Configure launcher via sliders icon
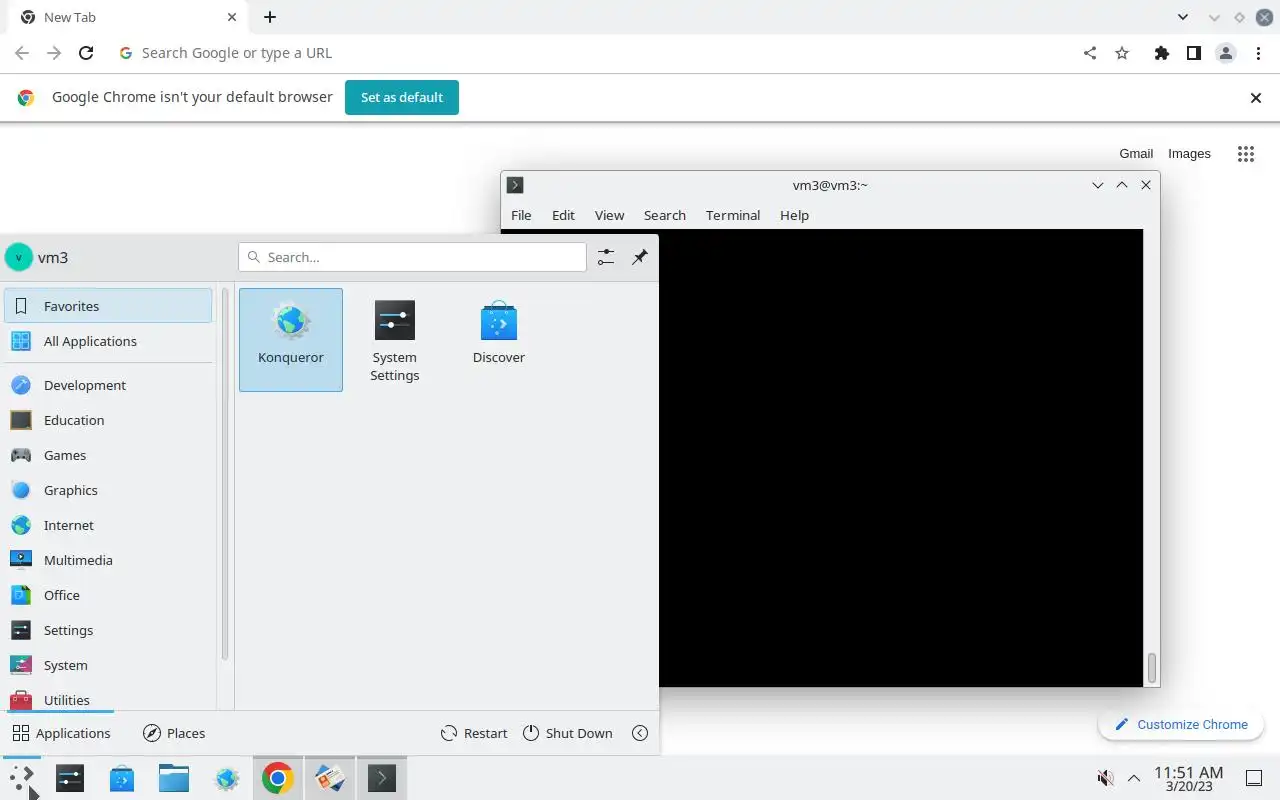 pos(606,257)
